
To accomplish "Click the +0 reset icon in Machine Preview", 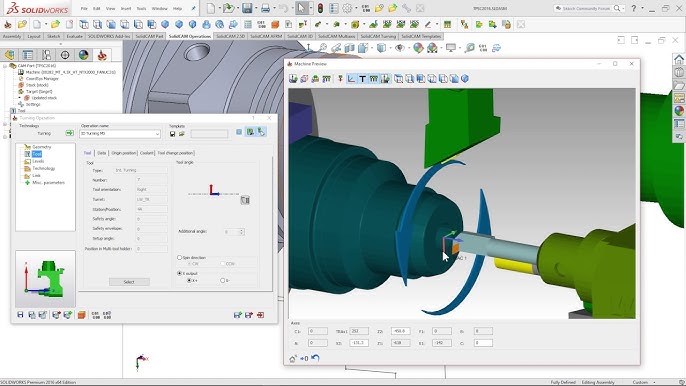I will 304,359.
